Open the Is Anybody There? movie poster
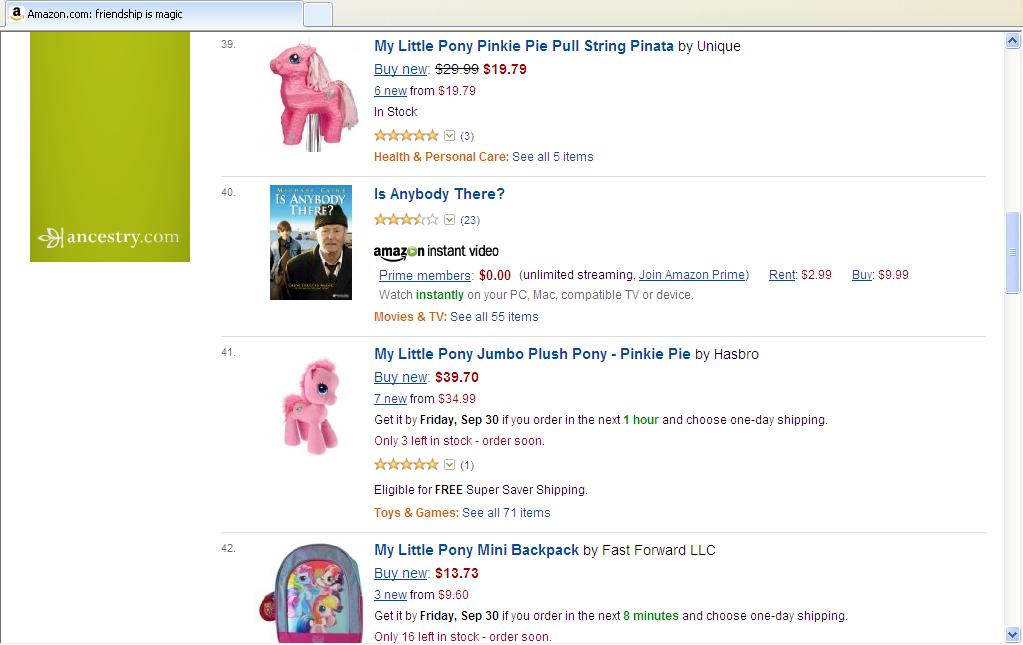Viewport: 1023px width, 645px height. click(311, 242)
